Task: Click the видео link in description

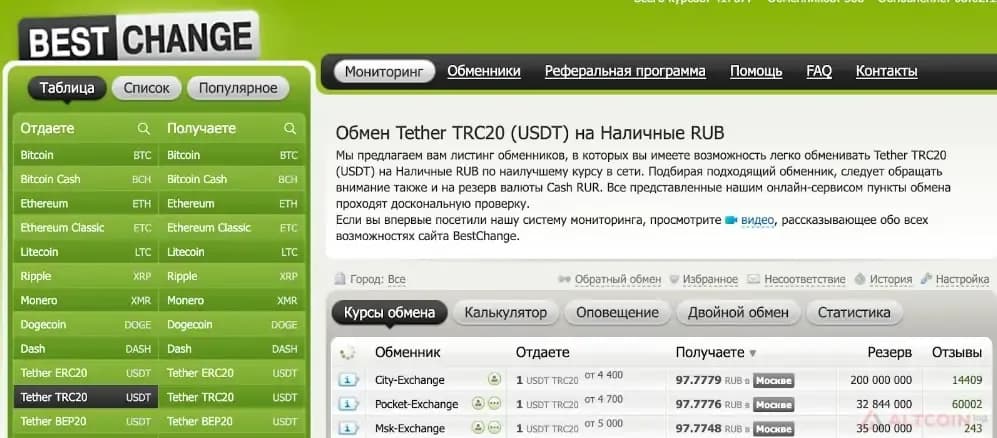Action: click(757, 220)
